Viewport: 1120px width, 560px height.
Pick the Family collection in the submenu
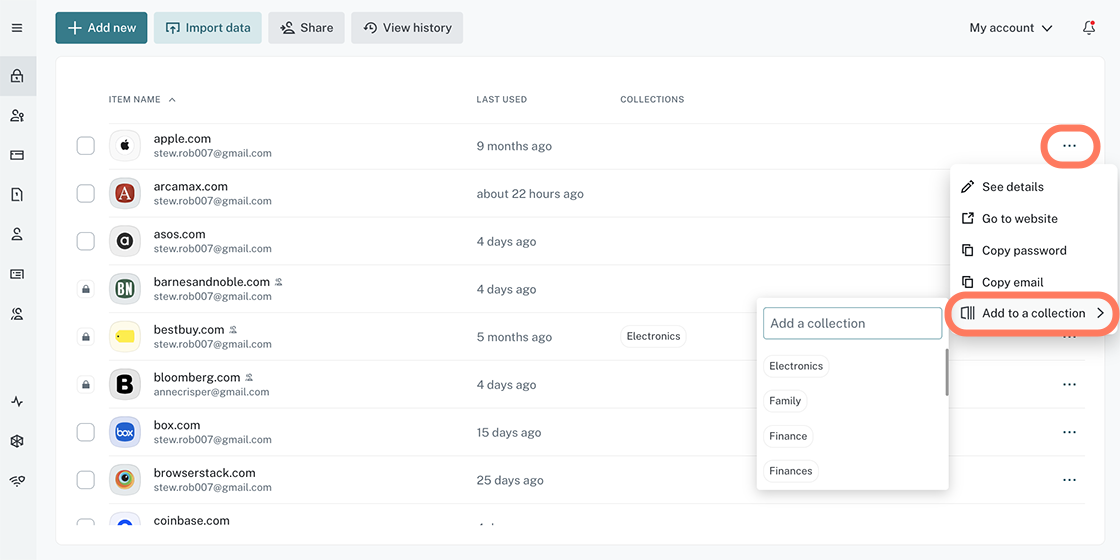tap(785, 401)
